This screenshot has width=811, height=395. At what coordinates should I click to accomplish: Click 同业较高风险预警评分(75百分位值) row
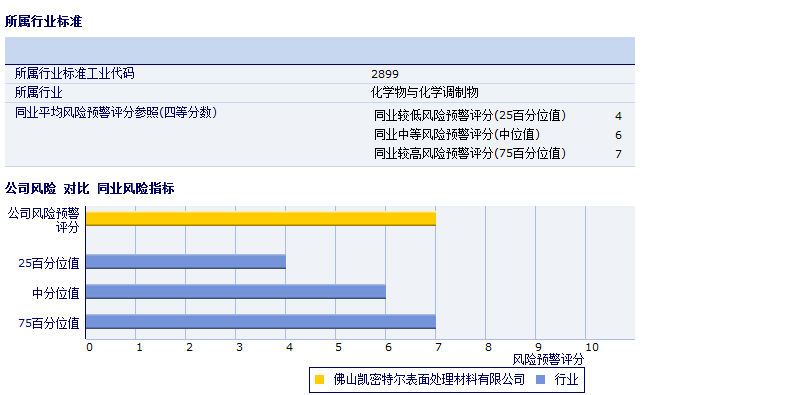point(498,154)
